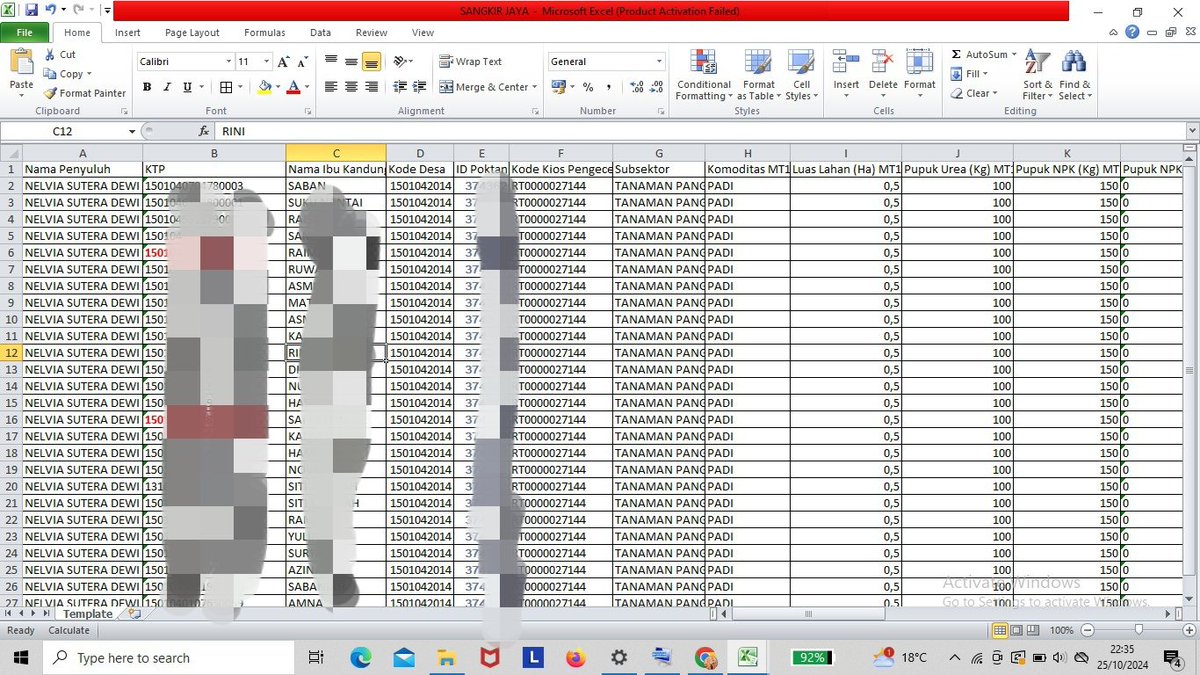Click the formula bar containing RINI
This screenshot has height=675, width=1200.
[x=698, y=131]
